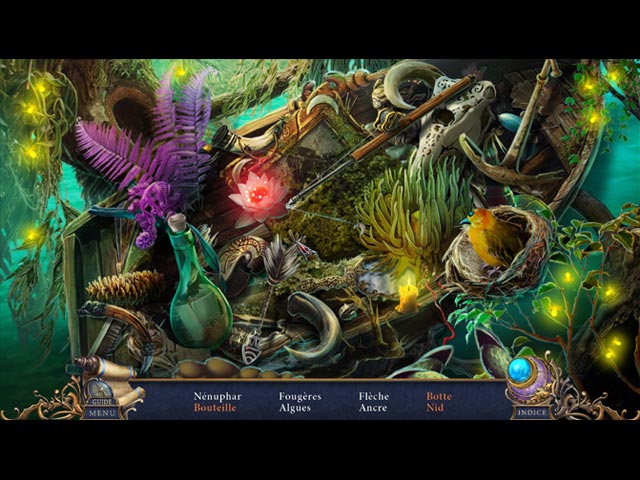The width and height of the screenshot is (640, 480).
Task: Select Nénuphar in the item list
Action: click(x=217, y=396)
